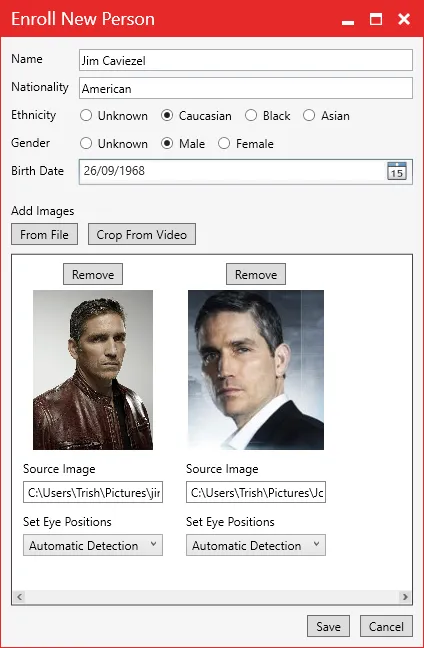Click From File button

tap(44, 234)
